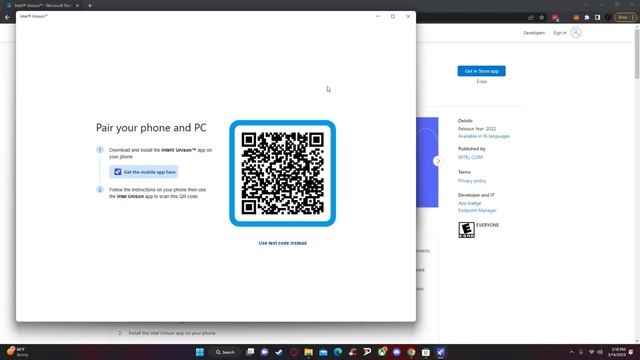Click the orange extension icon in browser toolbar

(x=576, y=18)
